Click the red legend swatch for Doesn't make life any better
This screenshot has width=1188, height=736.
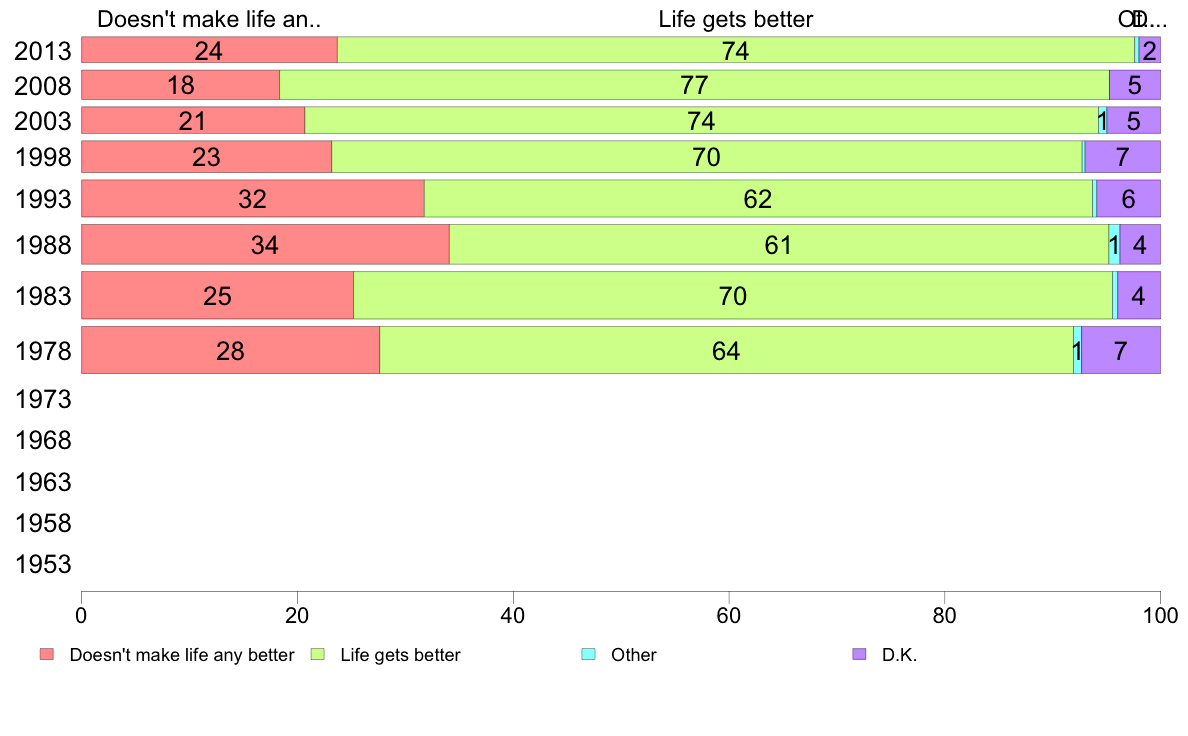46,655
